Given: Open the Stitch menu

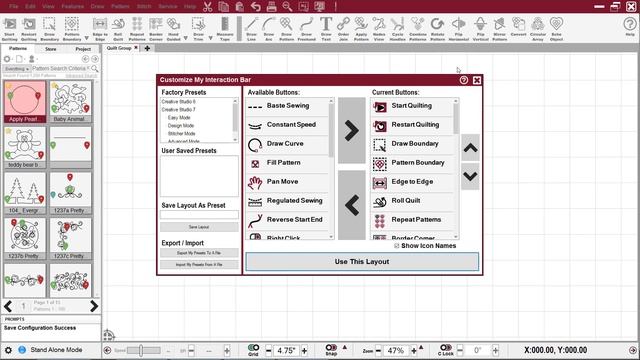Looking at the screenshot, I should click(144, 7).
